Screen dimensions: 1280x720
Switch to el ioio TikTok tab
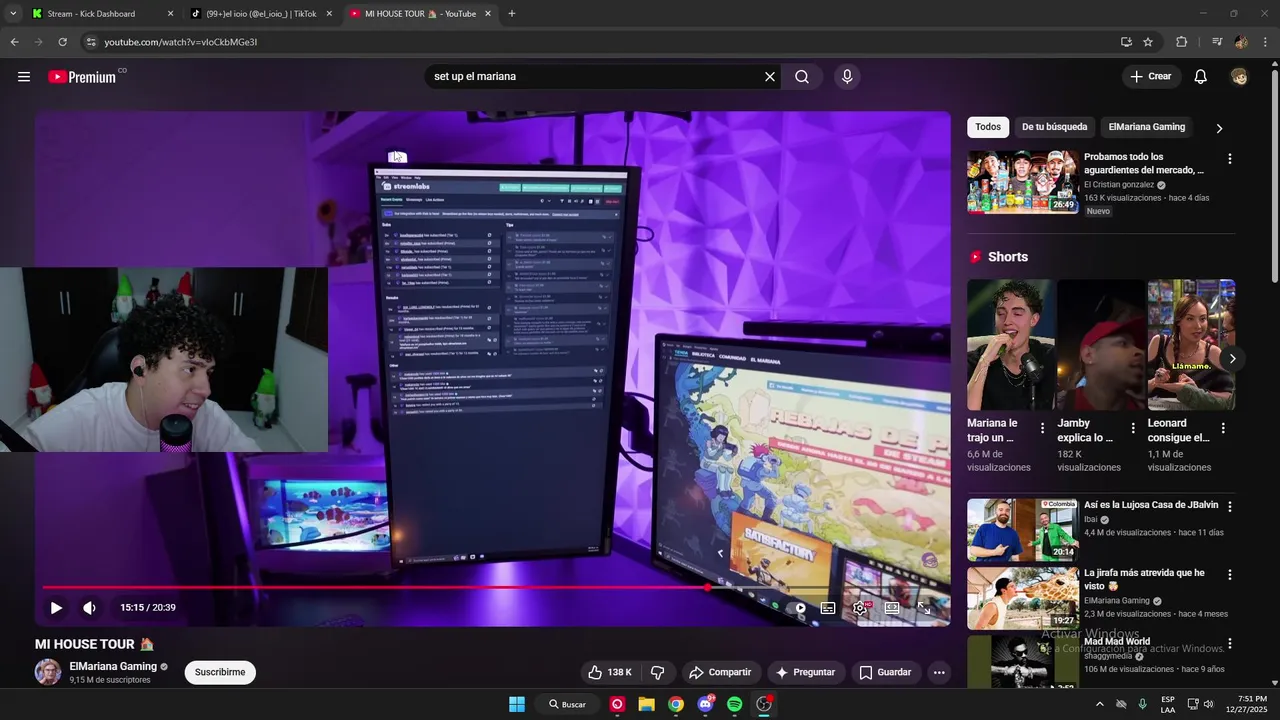[260, 14]
